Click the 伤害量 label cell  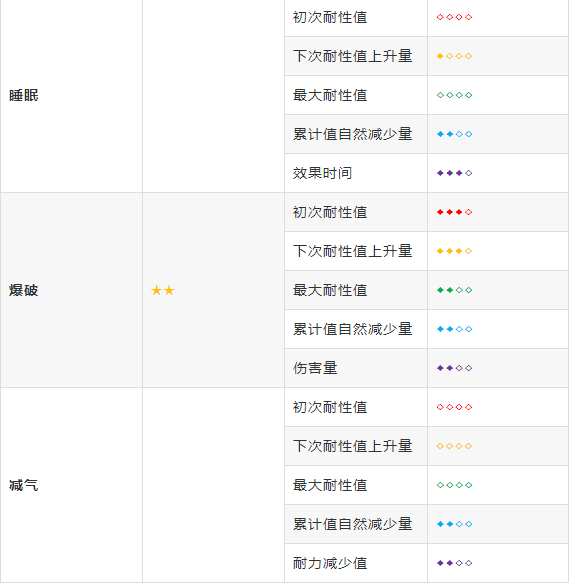click(356, 368)
